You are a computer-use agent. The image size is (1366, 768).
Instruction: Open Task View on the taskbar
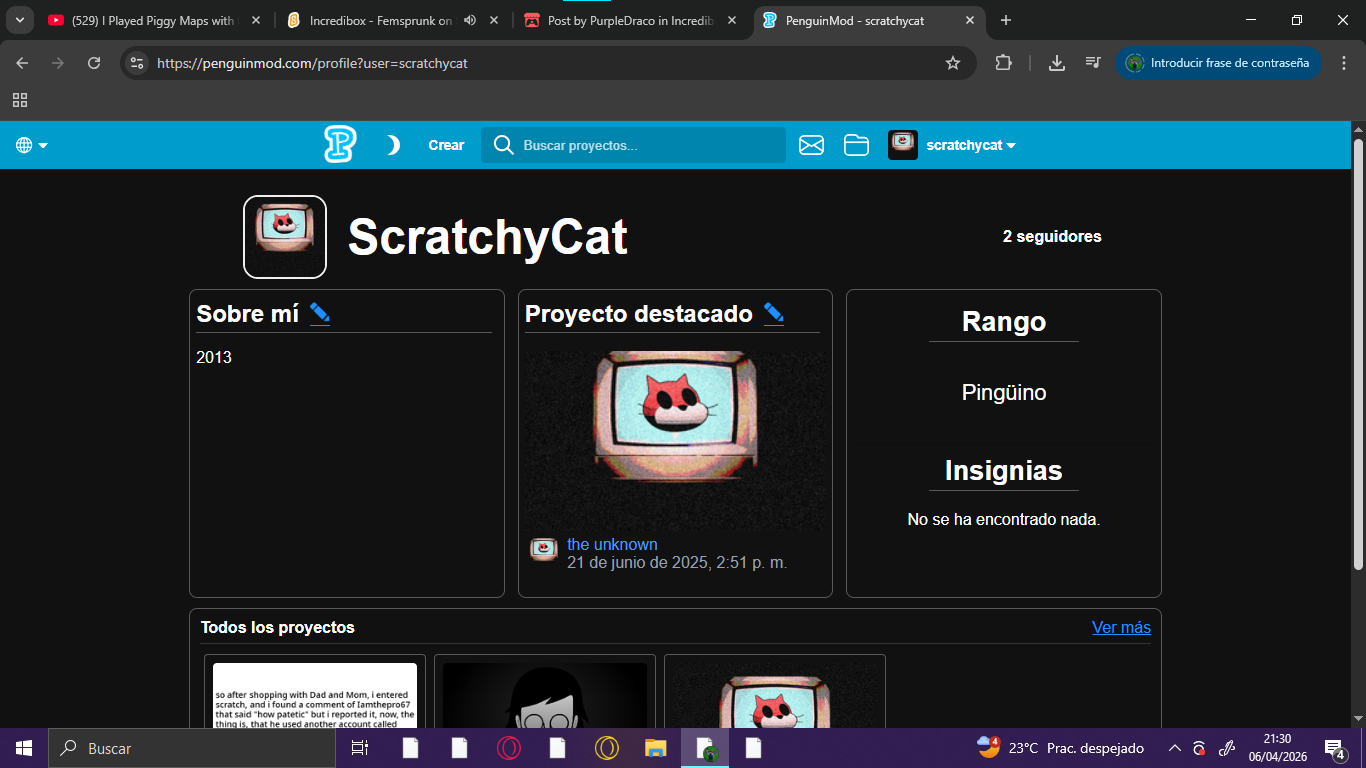(360, 748)
